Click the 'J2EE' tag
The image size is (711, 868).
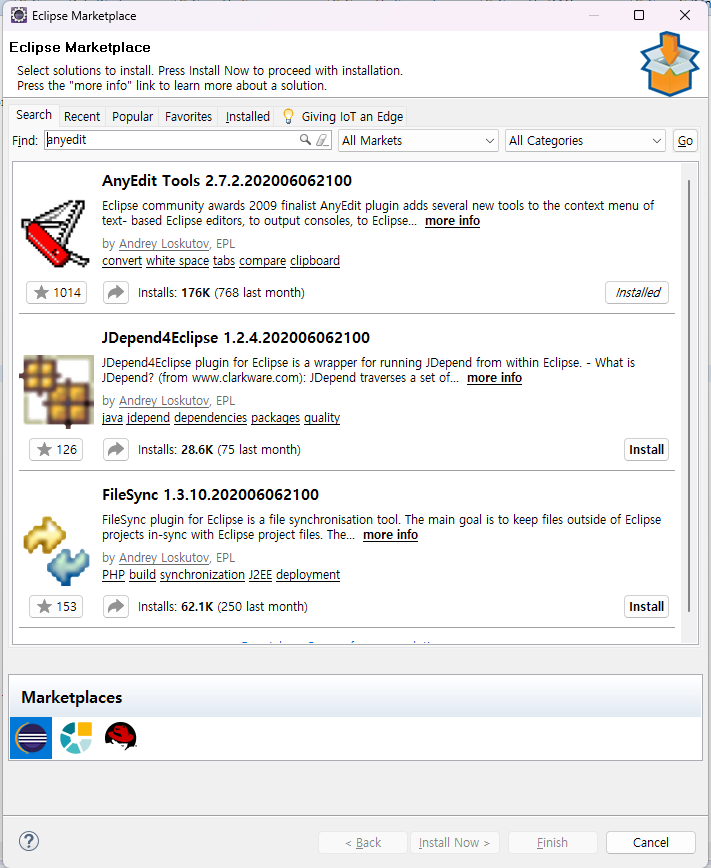(260, 575)
